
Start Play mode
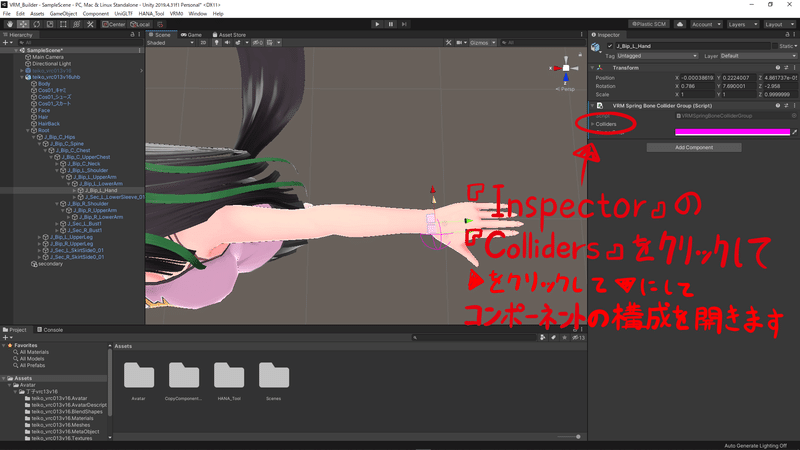377,24
